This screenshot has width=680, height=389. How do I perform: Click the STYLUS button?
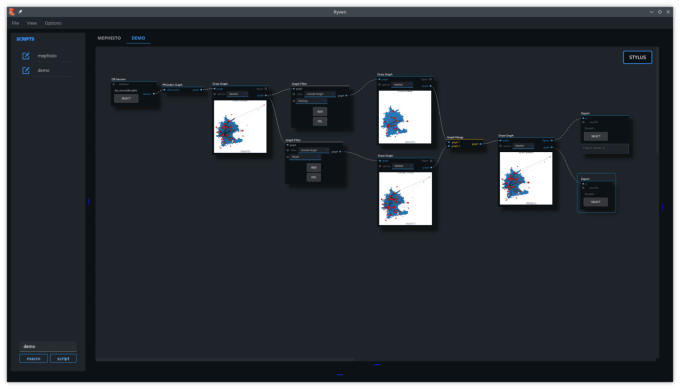(638, 57)
